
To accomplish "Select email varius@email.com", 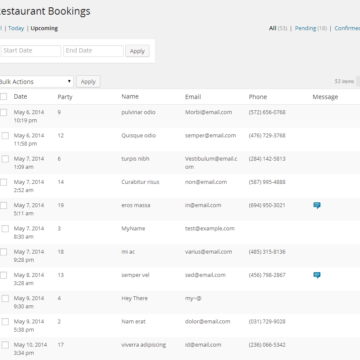I will [x=208, y=252].
